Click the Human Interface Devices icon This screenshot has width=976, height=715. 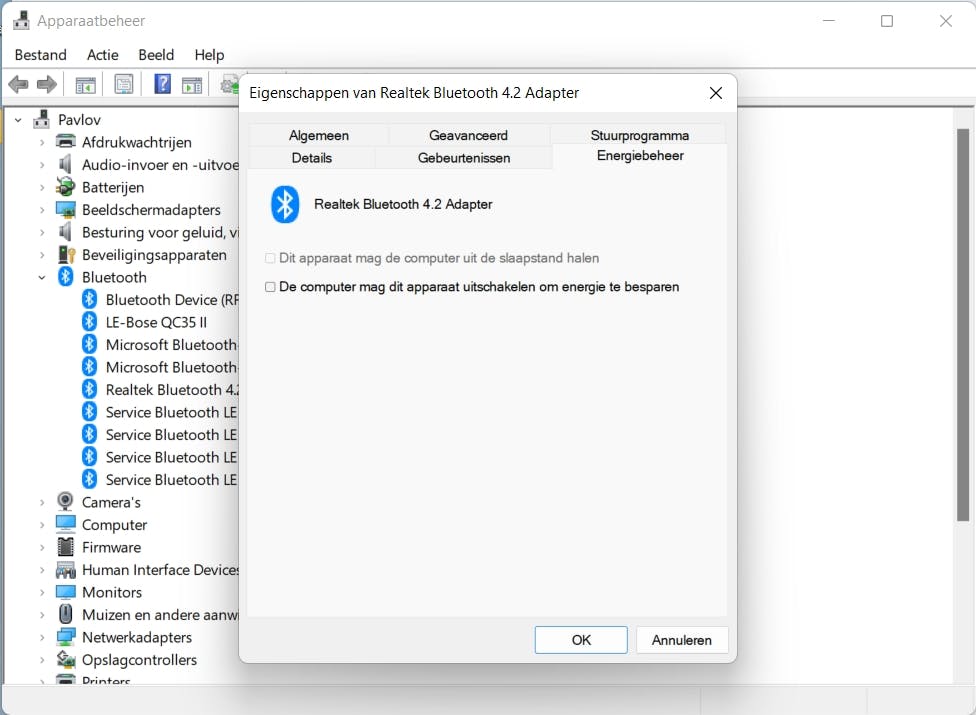point(65,569)
